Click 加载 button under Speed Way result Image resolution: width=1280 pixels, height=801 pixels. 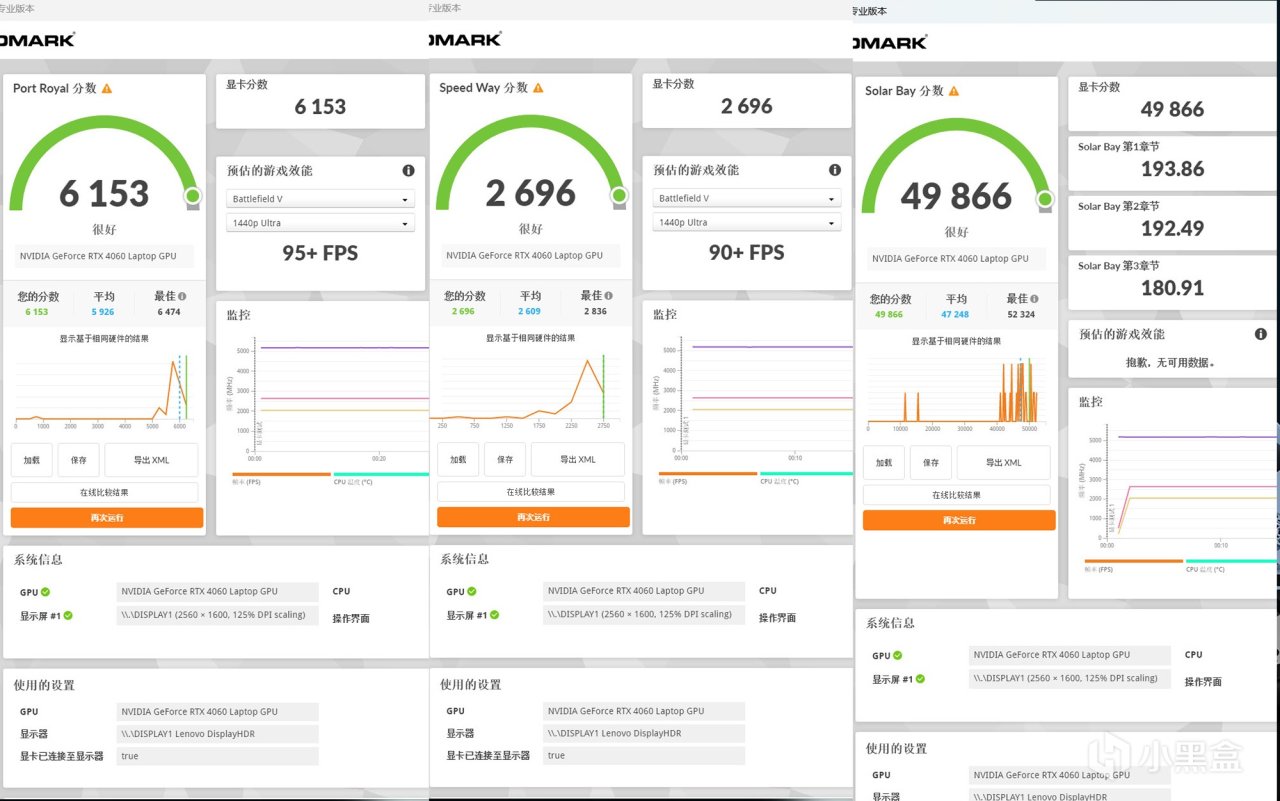click(x=458, y=459)
